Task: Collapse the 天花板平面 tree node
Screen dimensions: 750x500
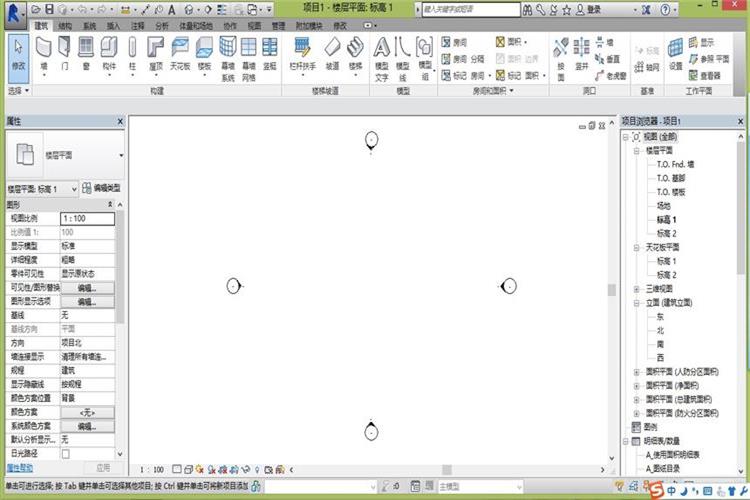Action: click(637, 247)
